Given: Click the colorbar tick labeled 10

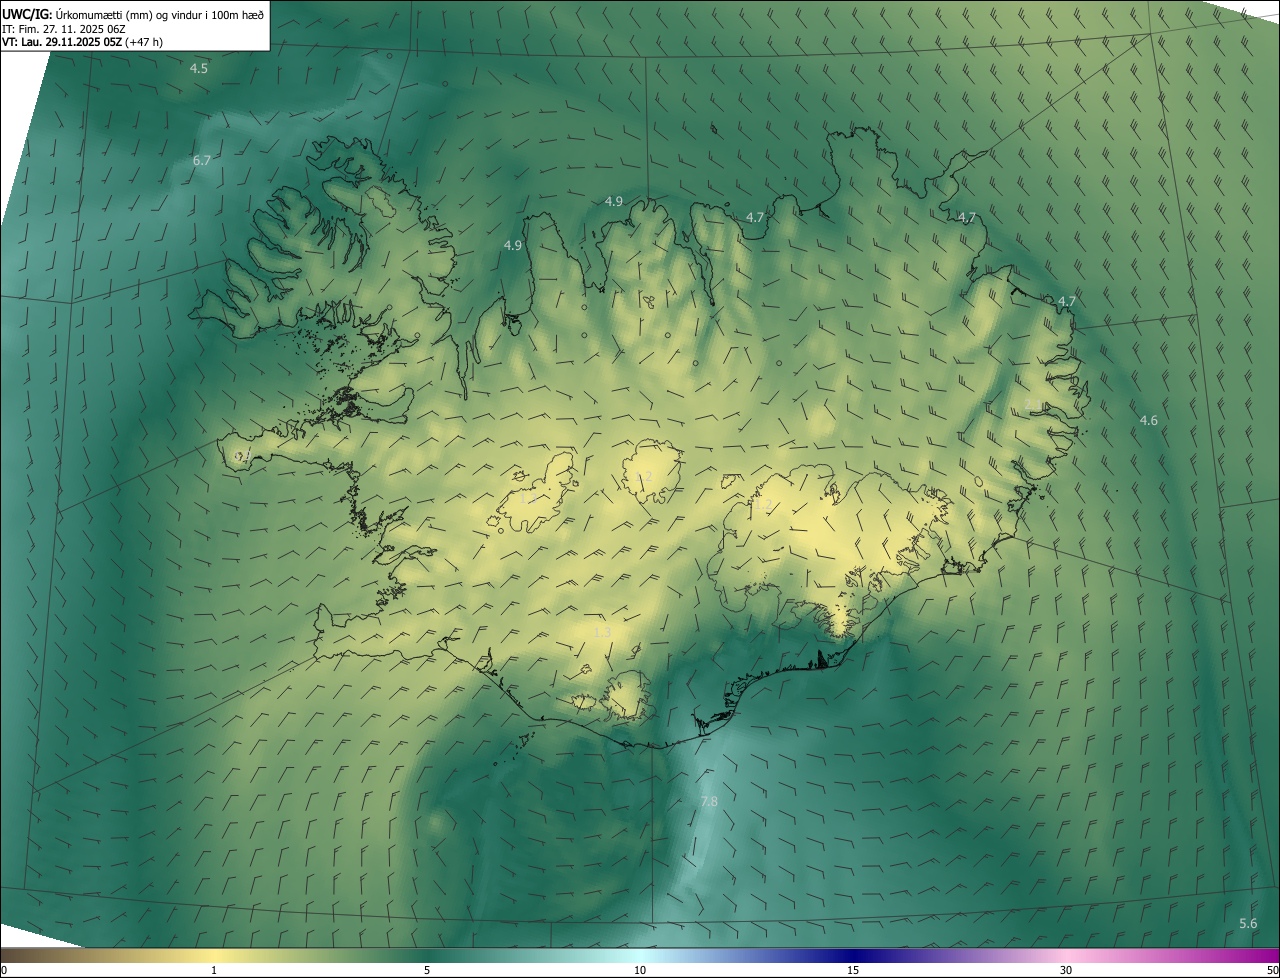Looking at the screenshot, I should (640, 971).
